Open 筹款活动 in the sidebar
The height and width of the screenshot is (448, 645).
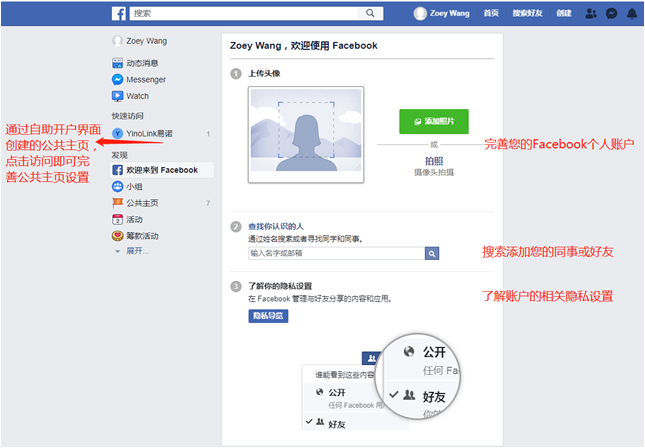tap(142, 236)
